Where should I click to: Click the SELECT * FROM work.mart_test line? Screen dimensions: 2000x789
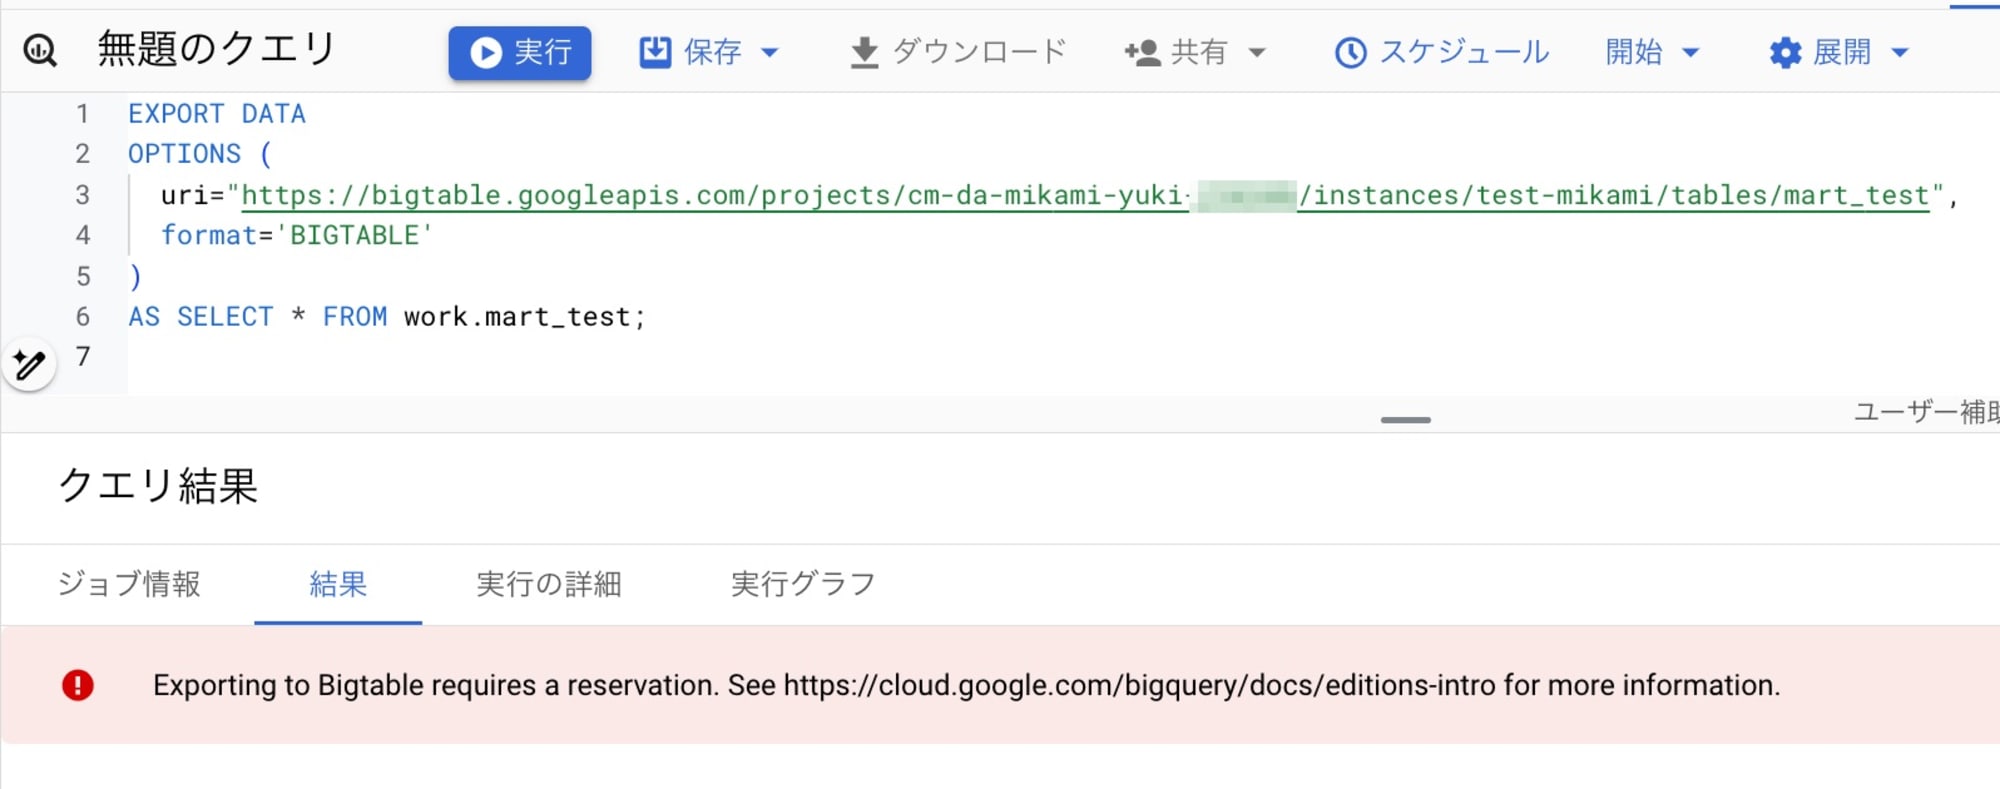point(387,317)
